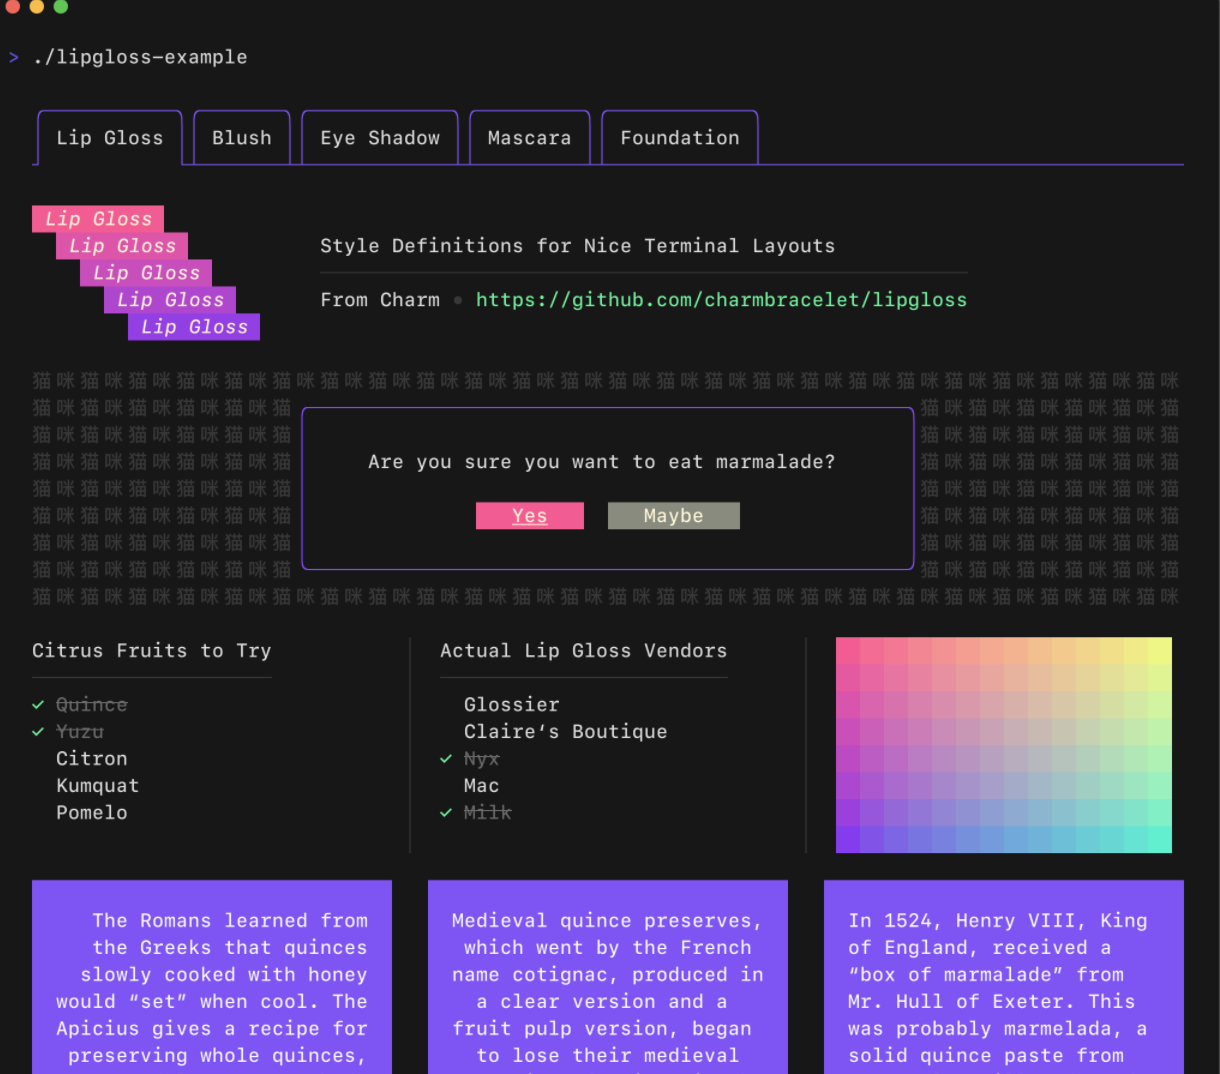Open the Eye Shadow tab

point(380,138)
